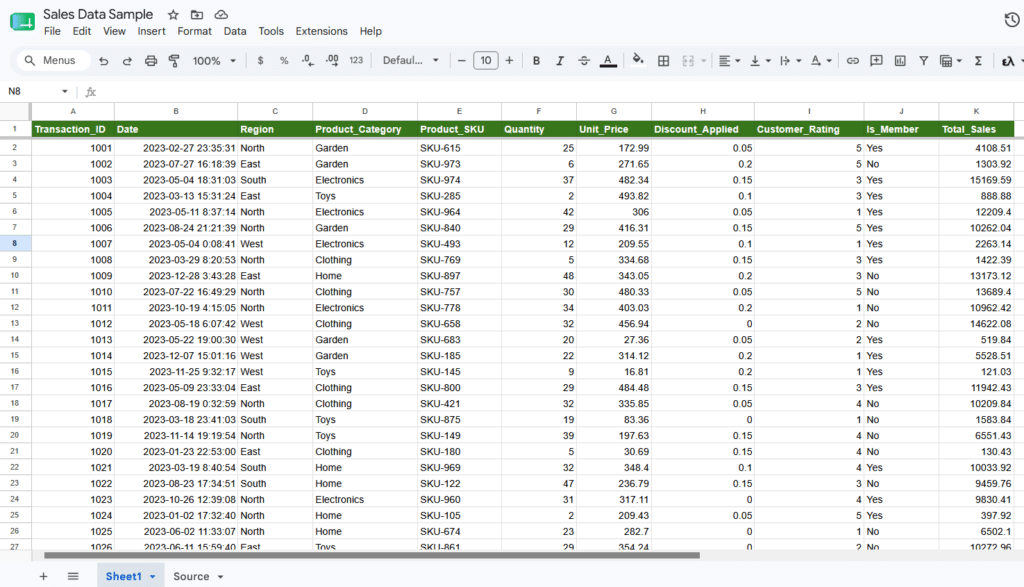
Task: Click the horizontal scrollbar thumb
Action: (372, 556)
